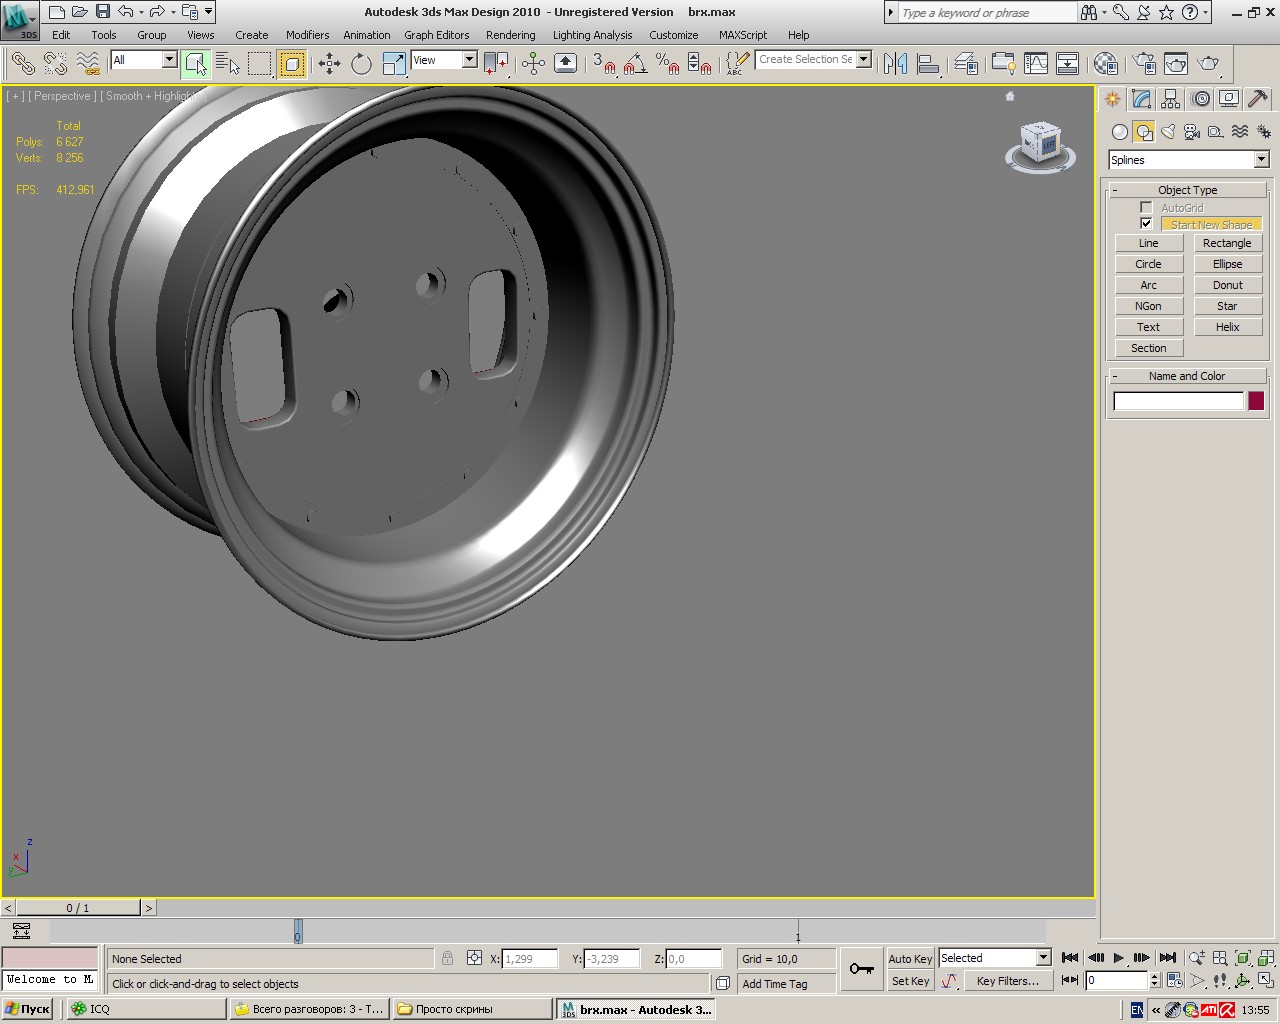Open the Rendering menu
Screen dimensions: 1280x1024
click(x=510, y=35)
